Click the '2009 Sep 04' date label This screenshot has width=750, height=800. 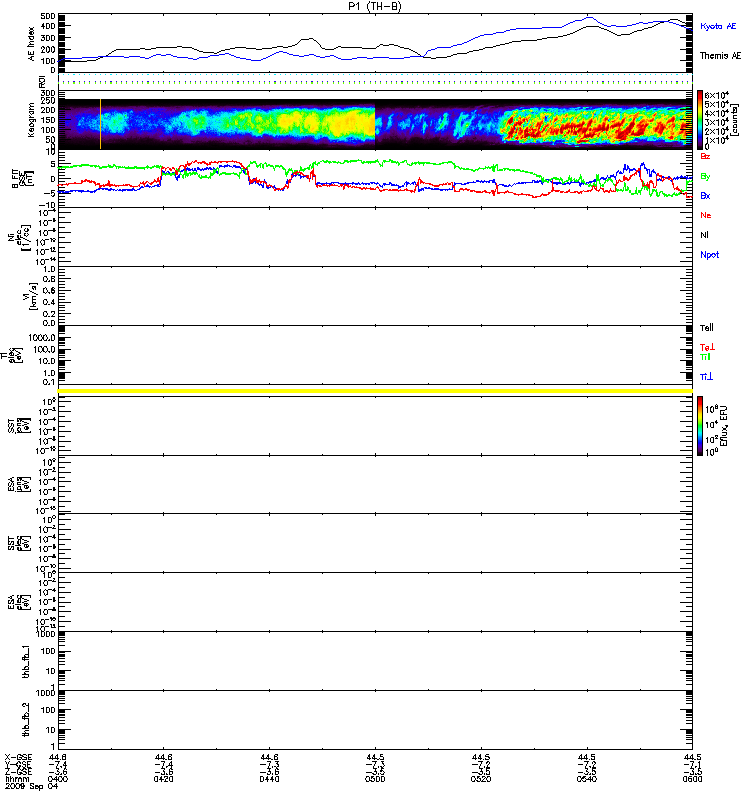point(32,786)
